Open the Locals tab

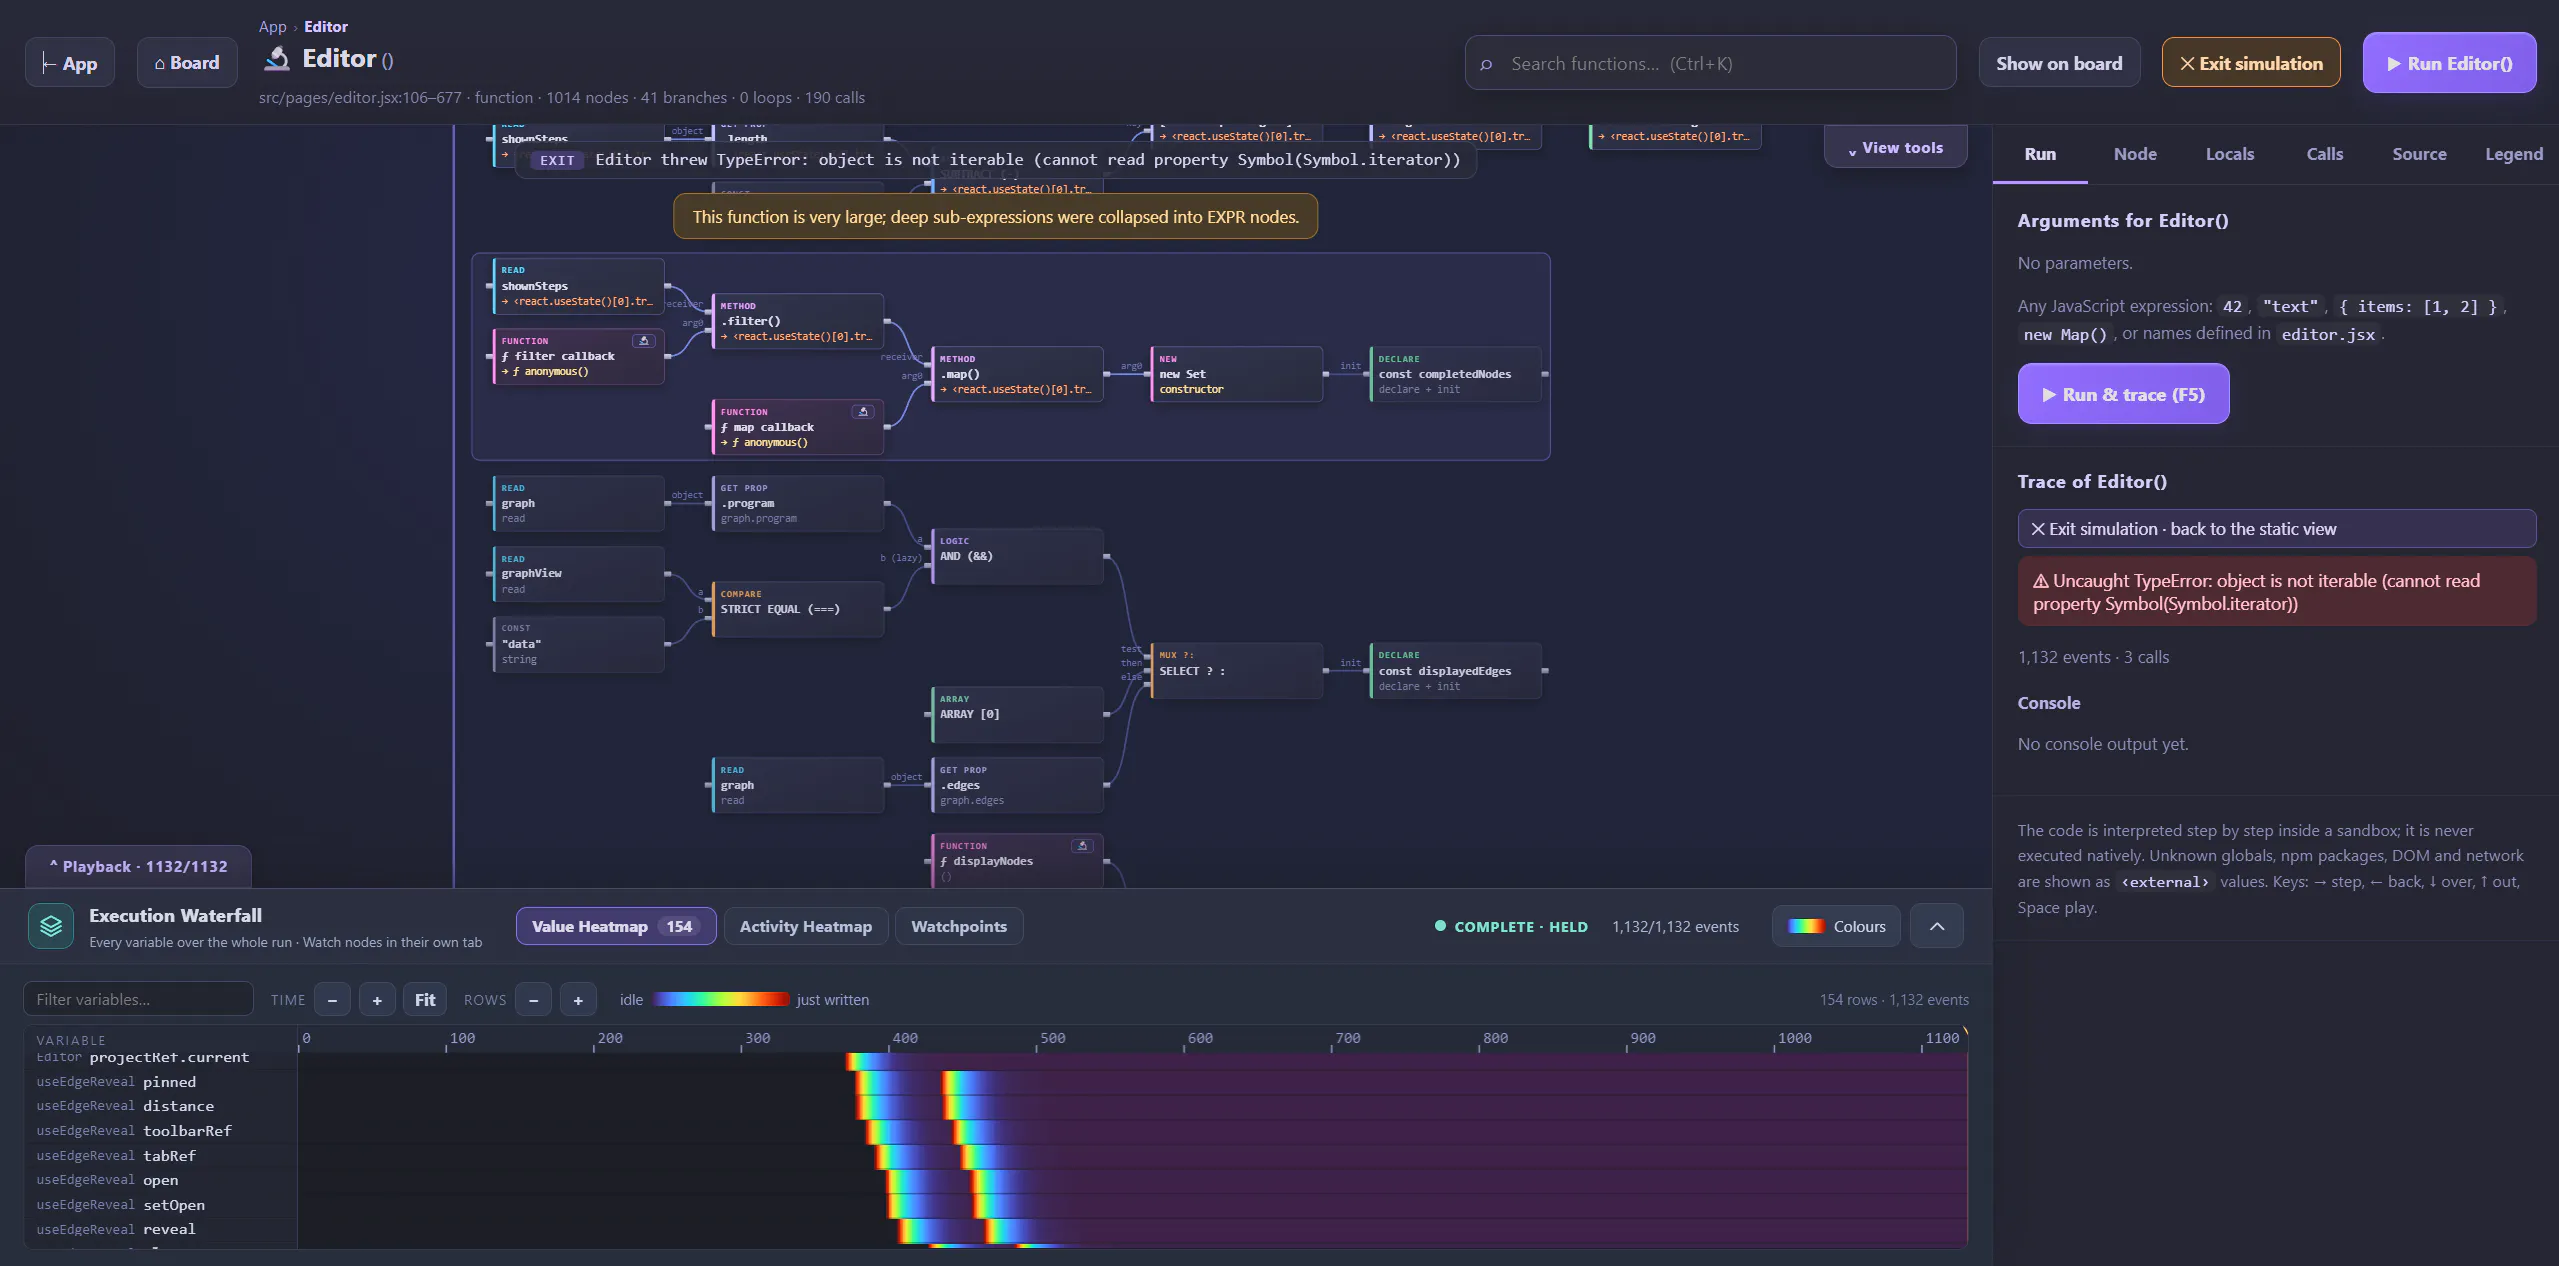[2230, 154]
